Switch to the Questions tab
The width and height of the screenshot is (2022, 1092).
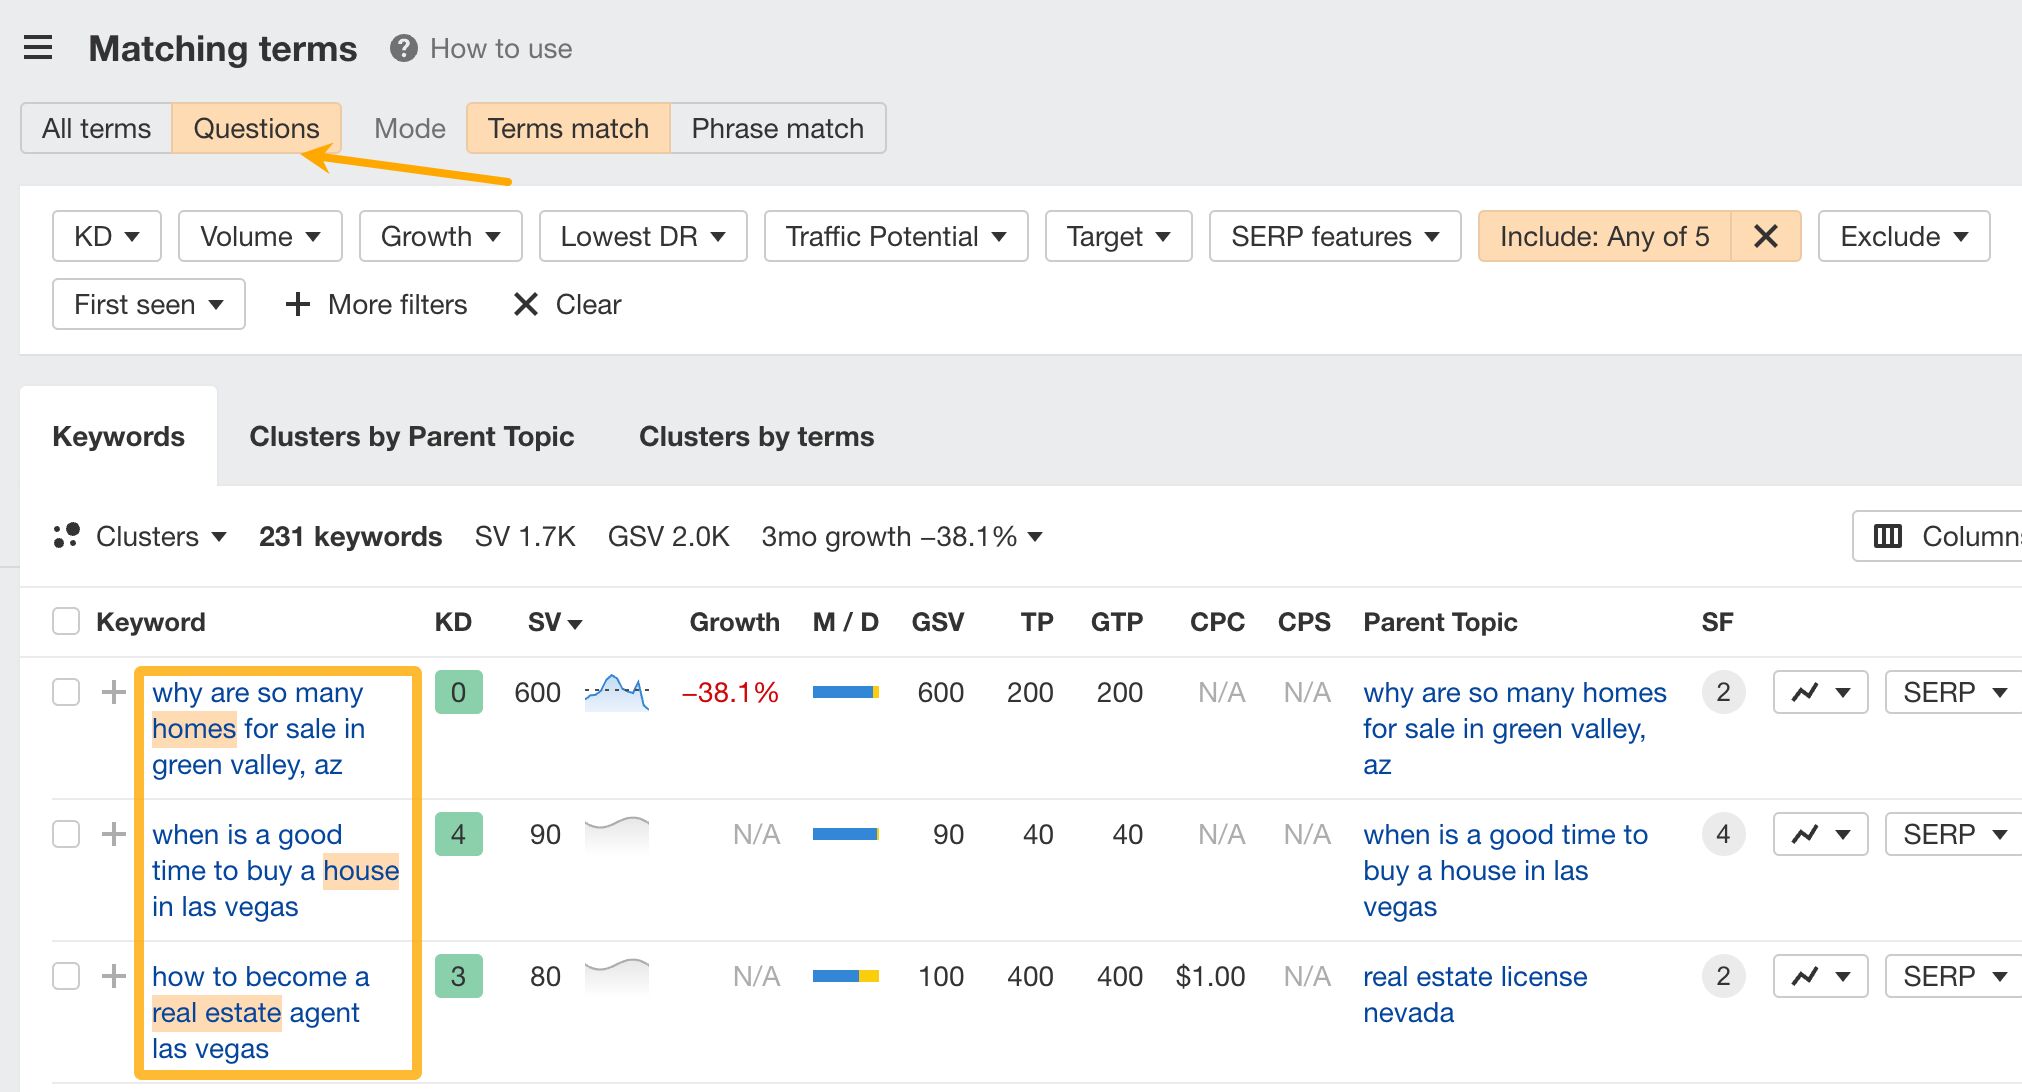(257, 128)
